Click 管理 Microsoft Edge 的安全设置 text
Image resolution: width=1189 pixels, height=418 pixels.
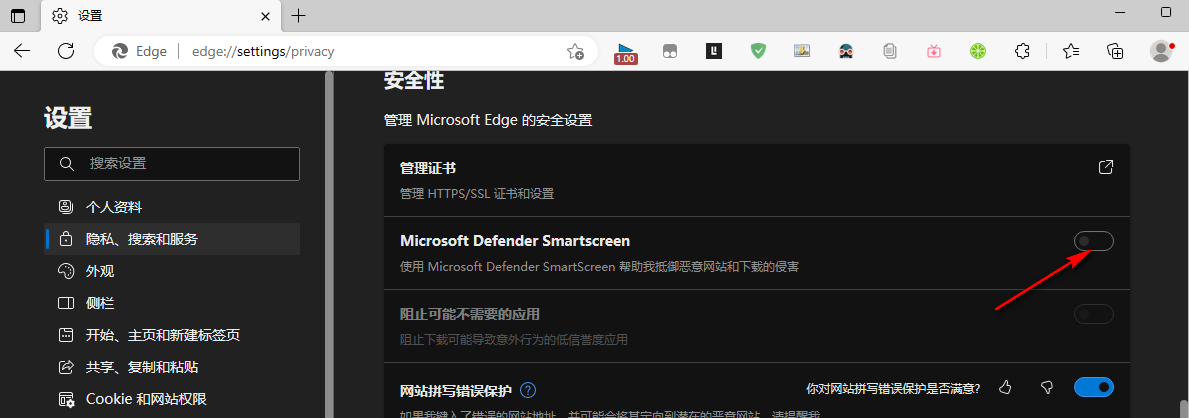click(x=488, y=120)
